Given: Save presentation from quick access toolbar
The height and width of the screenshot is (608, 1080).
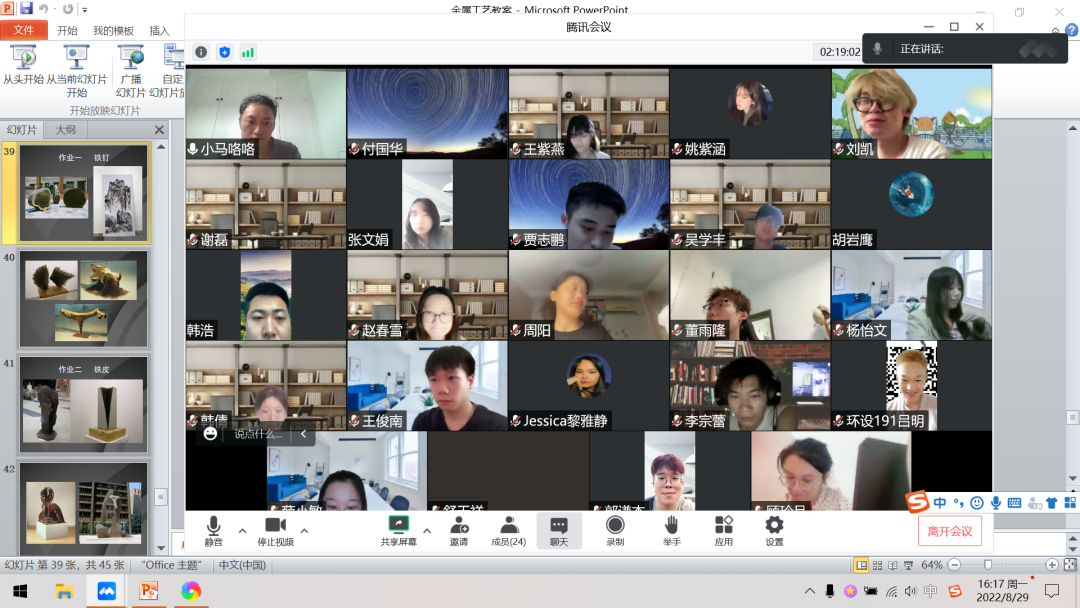Looking at the screenshot, I should 26,8.
